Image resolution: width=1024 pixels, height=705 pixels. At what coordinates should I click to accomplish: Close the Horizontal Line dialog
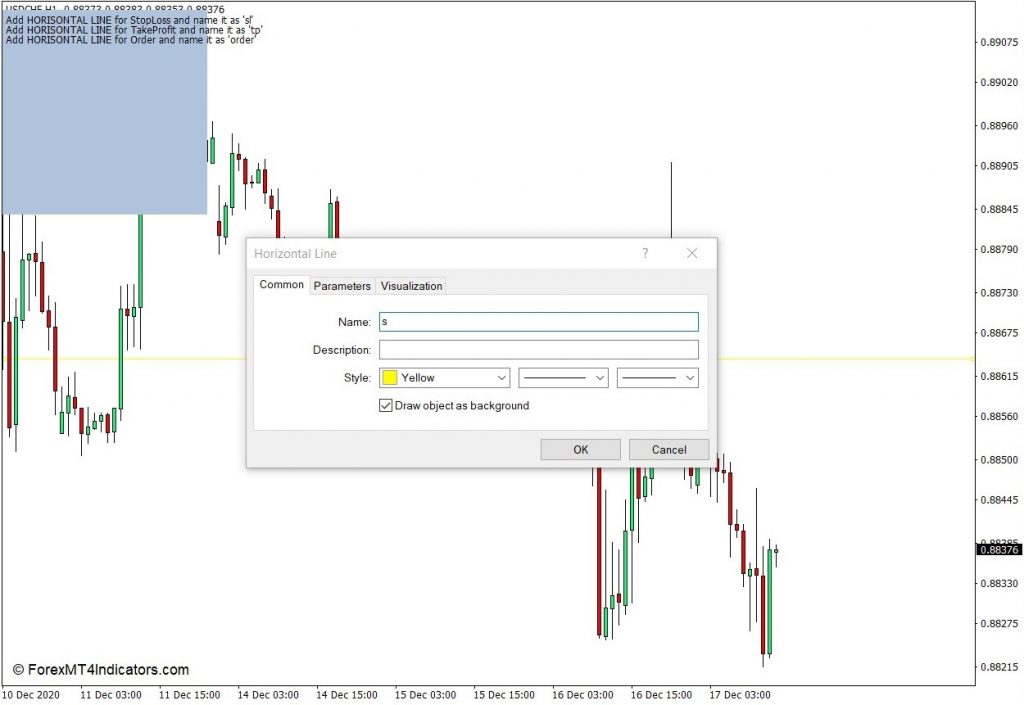(x=692, y=253)
